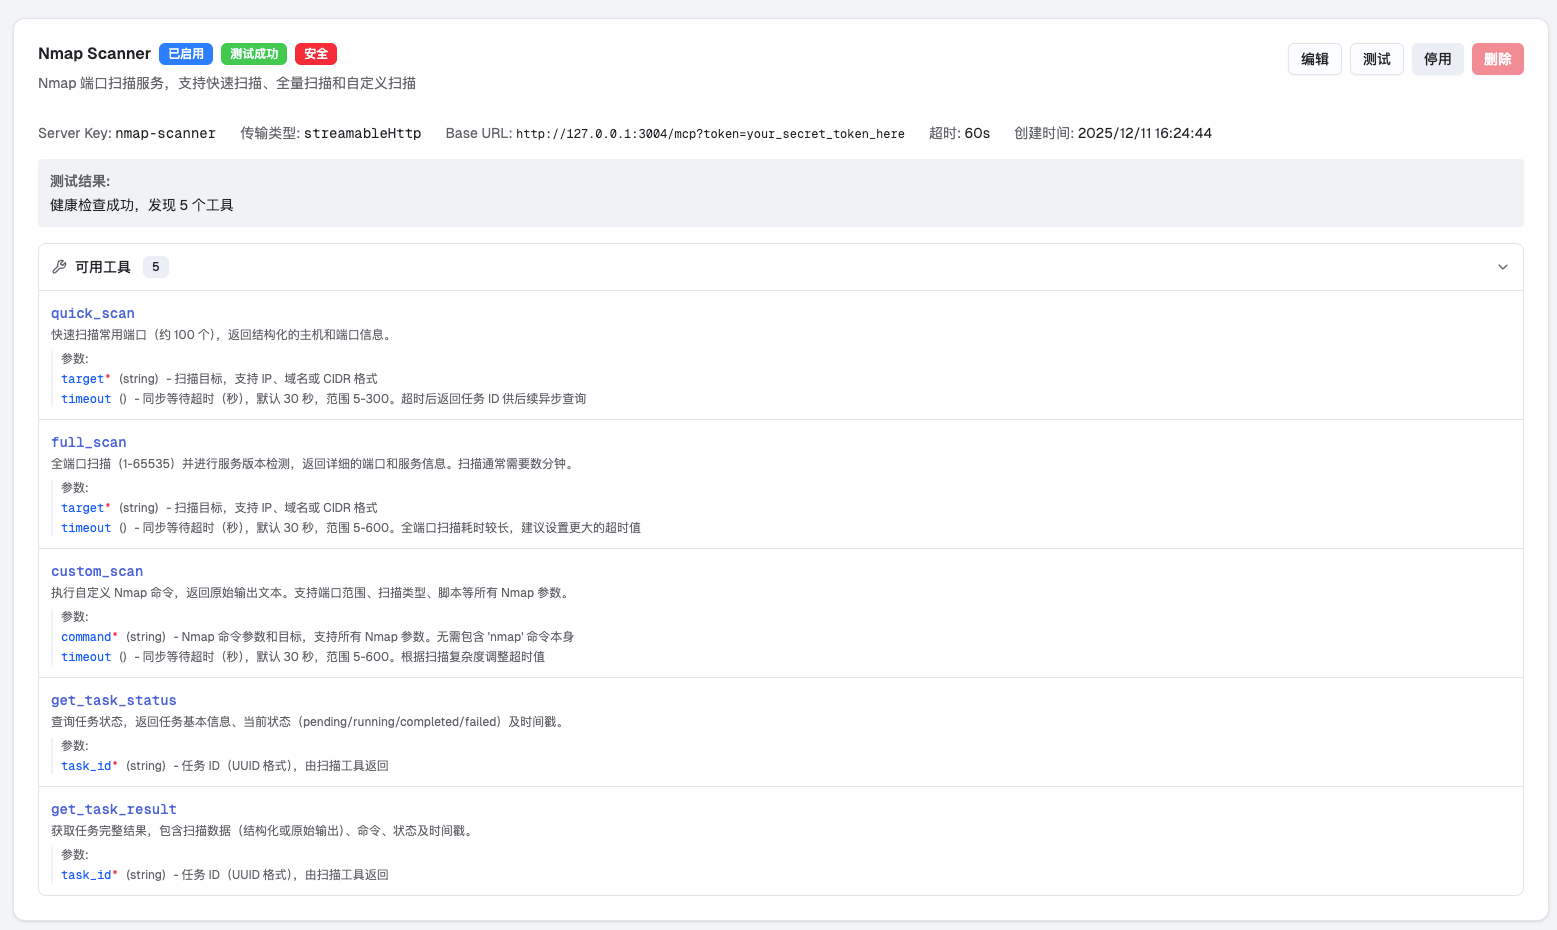The width and height of the screenshot is (1557, 930).
Task: Open the get_task_result tool entry
Action: [x=113, y=809]
